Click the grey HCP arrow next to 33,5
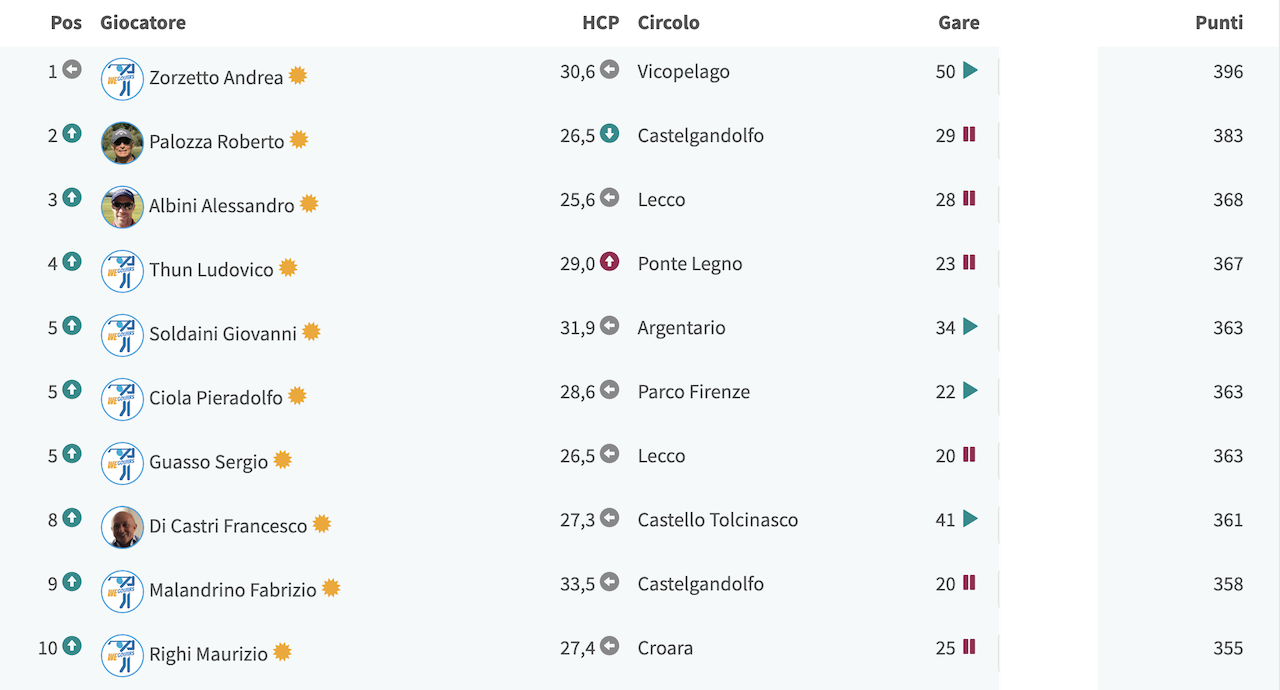Viewport: 1280px width, 690px height. click(x=610, y=582)
